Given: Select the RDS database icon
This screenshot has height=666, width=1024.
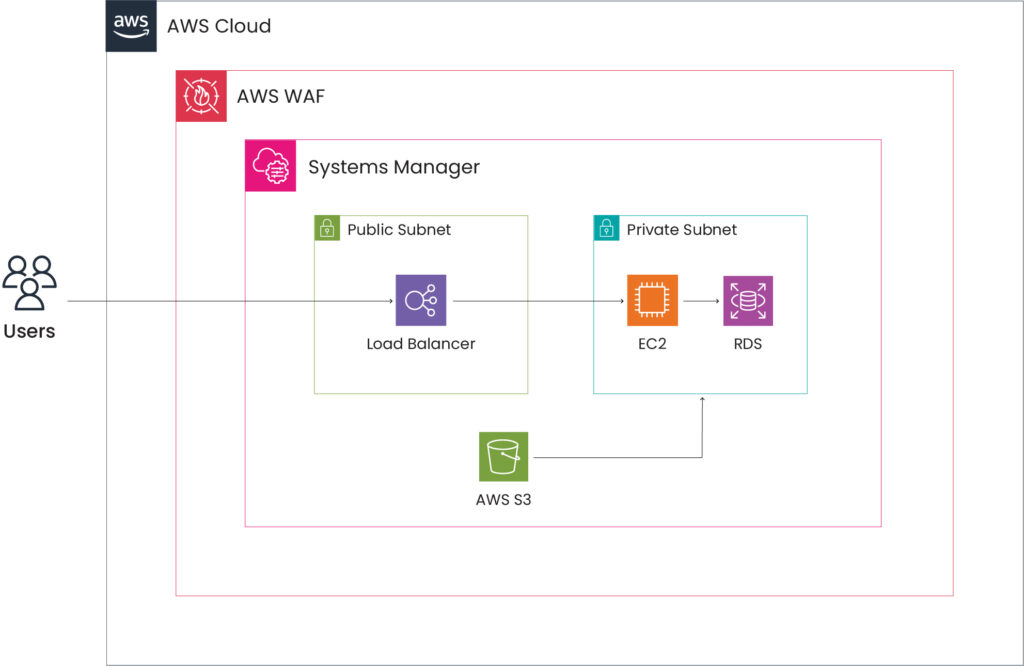Looking at the screenshot, I should point(748,300).
